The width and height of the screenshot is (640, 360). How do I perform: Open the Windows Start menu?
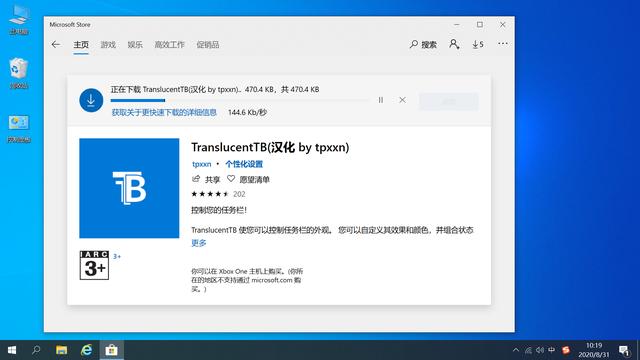click(x=12, y=350)
